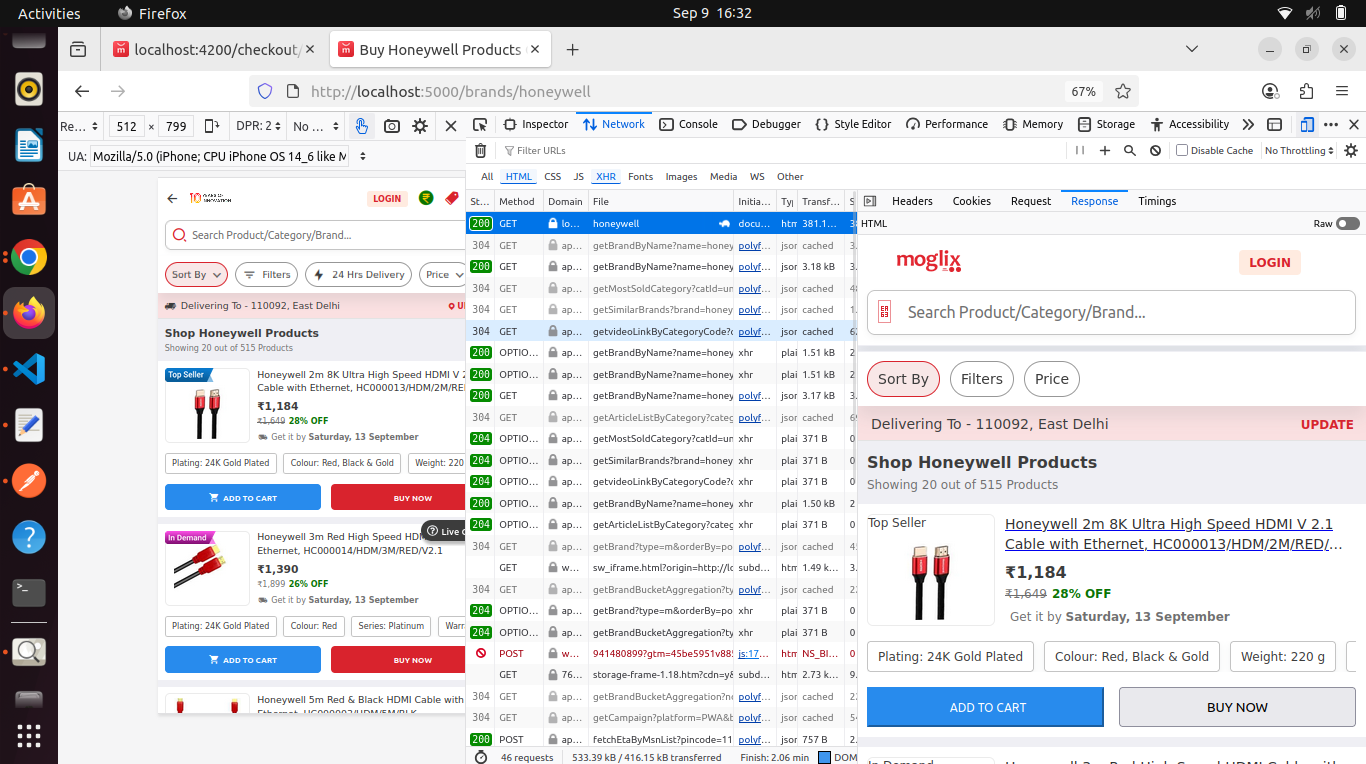
Task: Take a screenshot of the viewport
Action: click(x=392, y=126)
